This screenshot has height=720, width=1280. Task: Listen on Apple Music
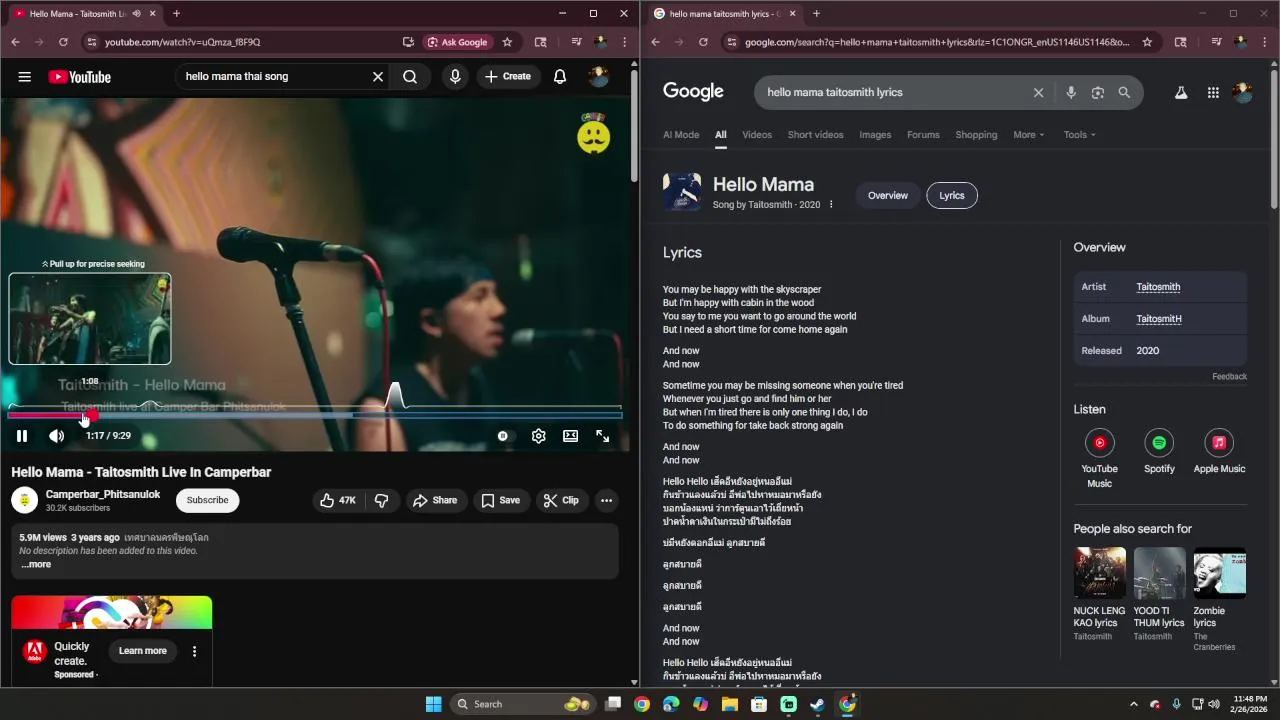[1219, 451]
